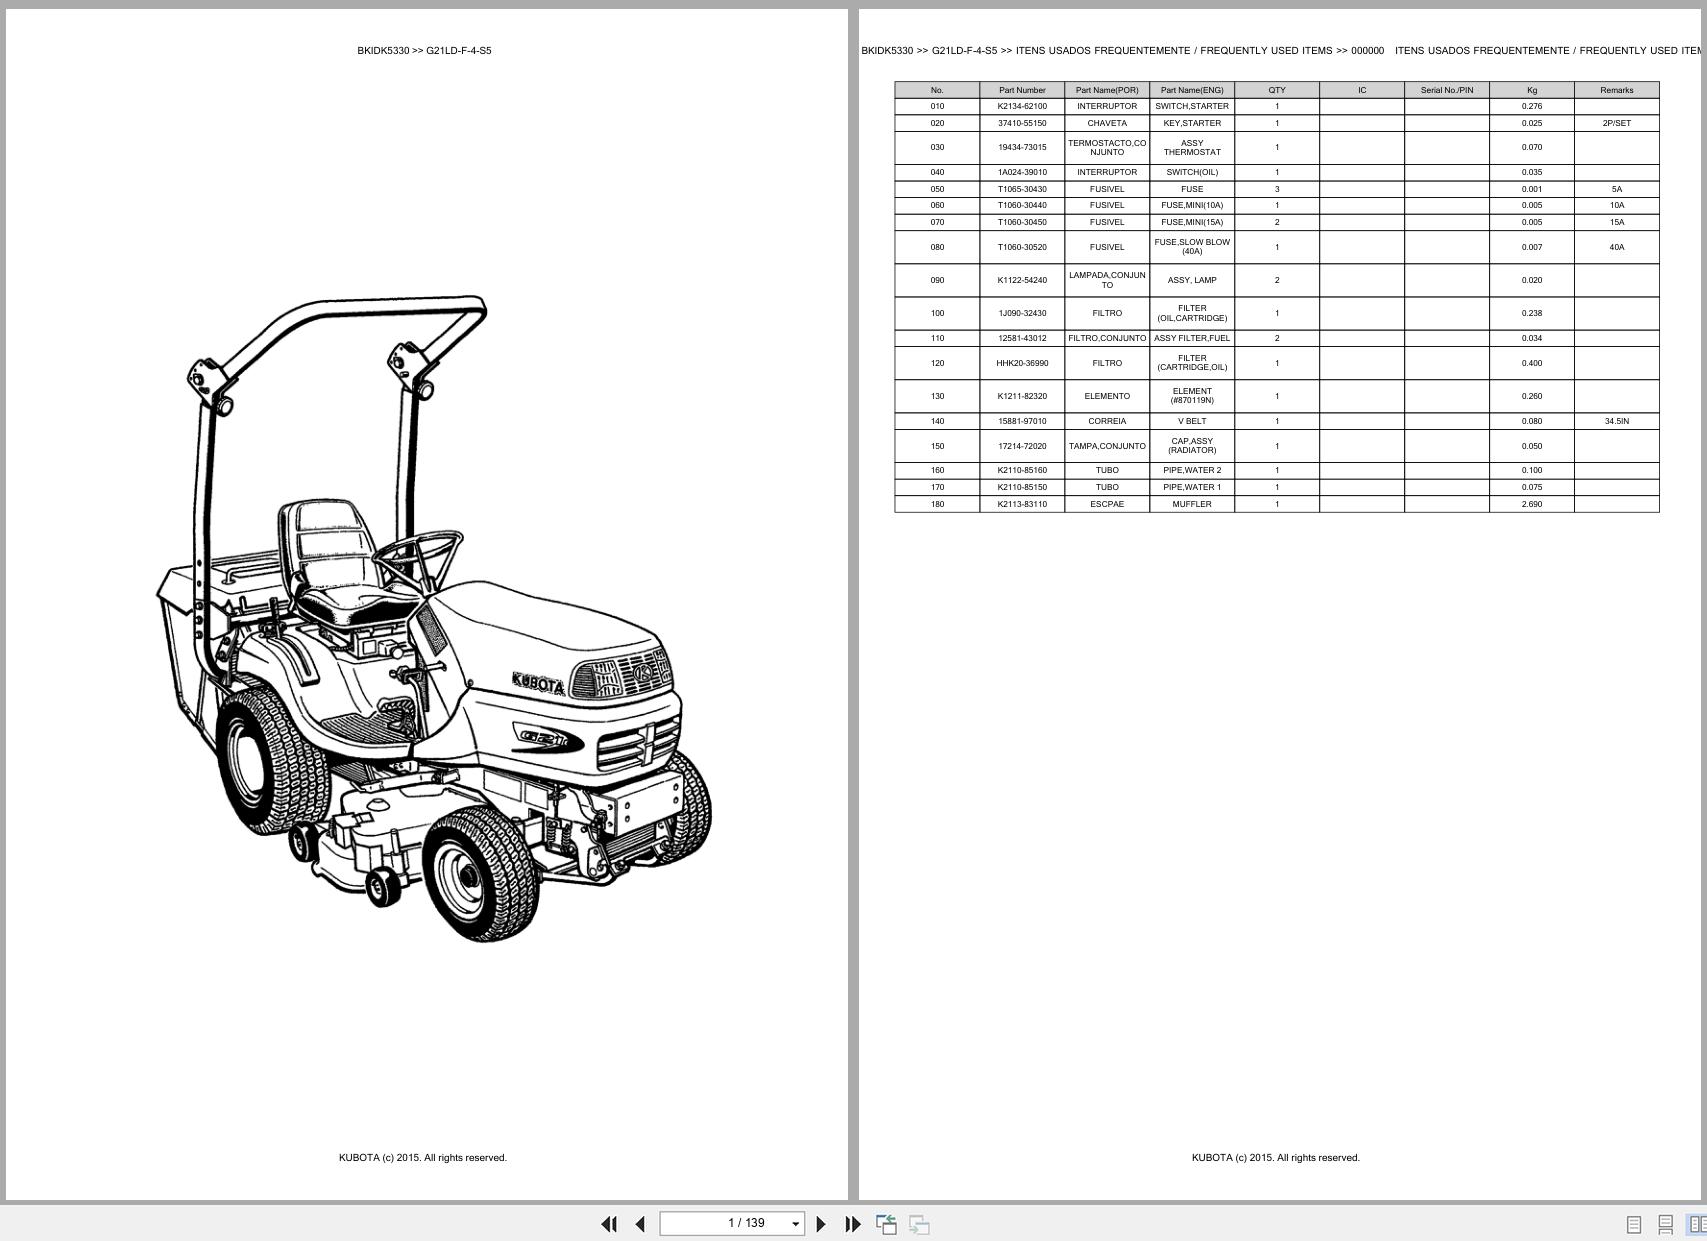Select part number K1122-54240
1707x1241 pixels.
click(x=1022, y=280)
